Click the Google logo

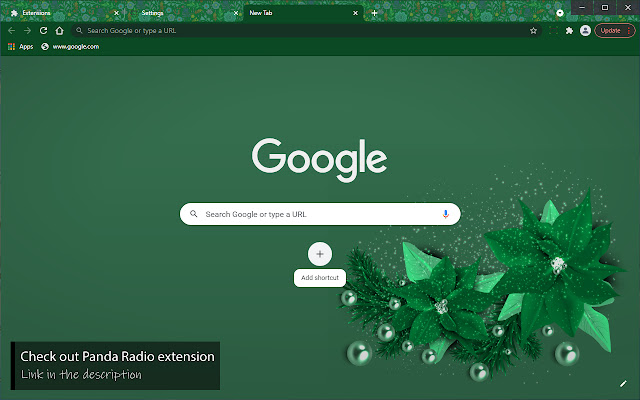(319, 160)
